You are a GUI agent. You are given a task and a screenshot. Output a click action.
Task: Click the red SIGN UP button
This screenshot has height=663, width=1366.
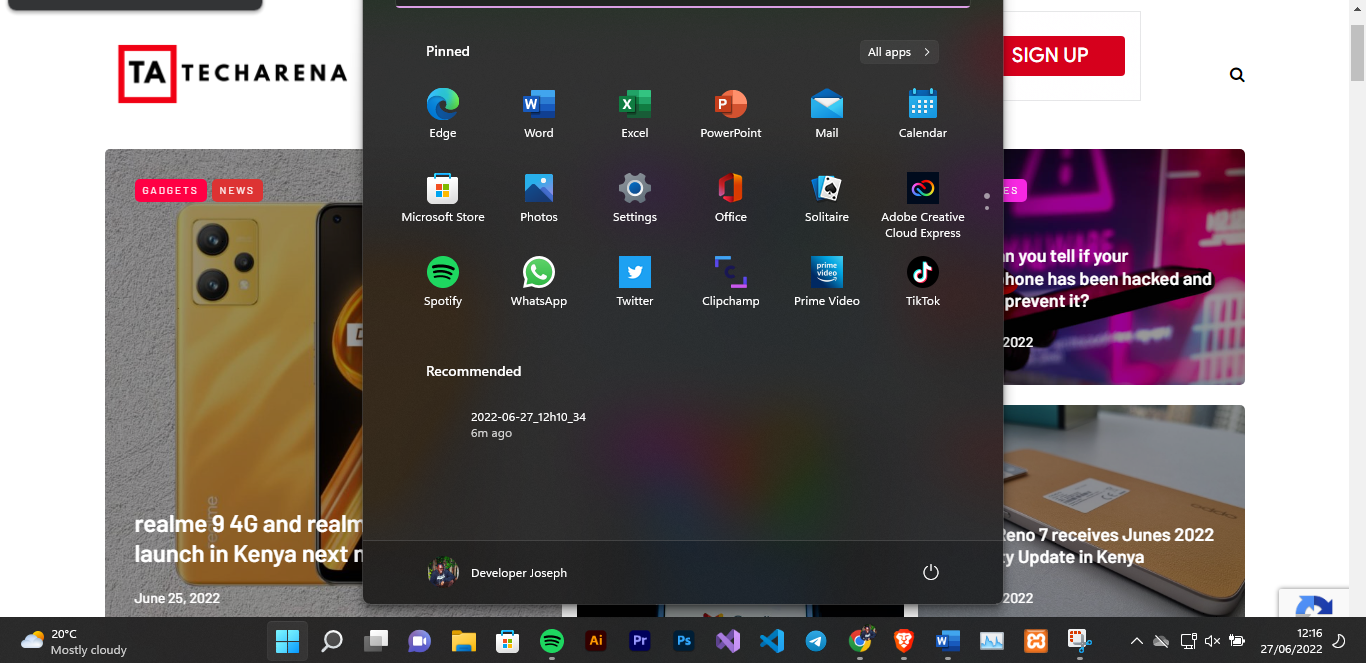1049,56
